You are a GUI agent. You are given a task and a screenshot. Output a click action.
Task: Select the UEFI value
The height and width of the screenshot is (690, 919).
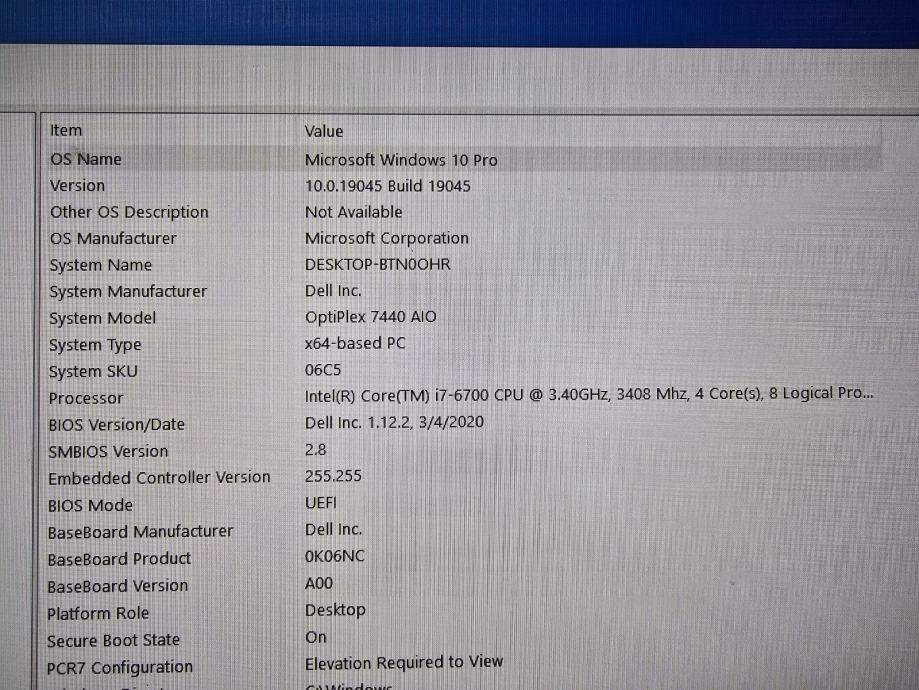[321, 502]
